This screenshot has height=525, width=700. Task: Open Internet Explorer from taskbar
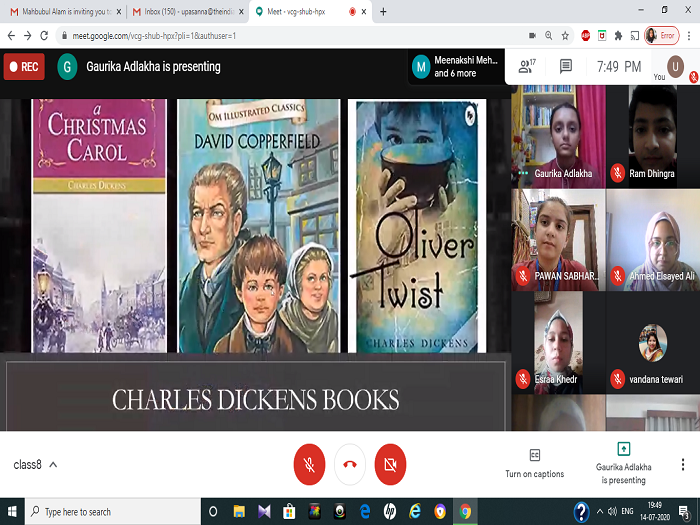coord(415,512)
